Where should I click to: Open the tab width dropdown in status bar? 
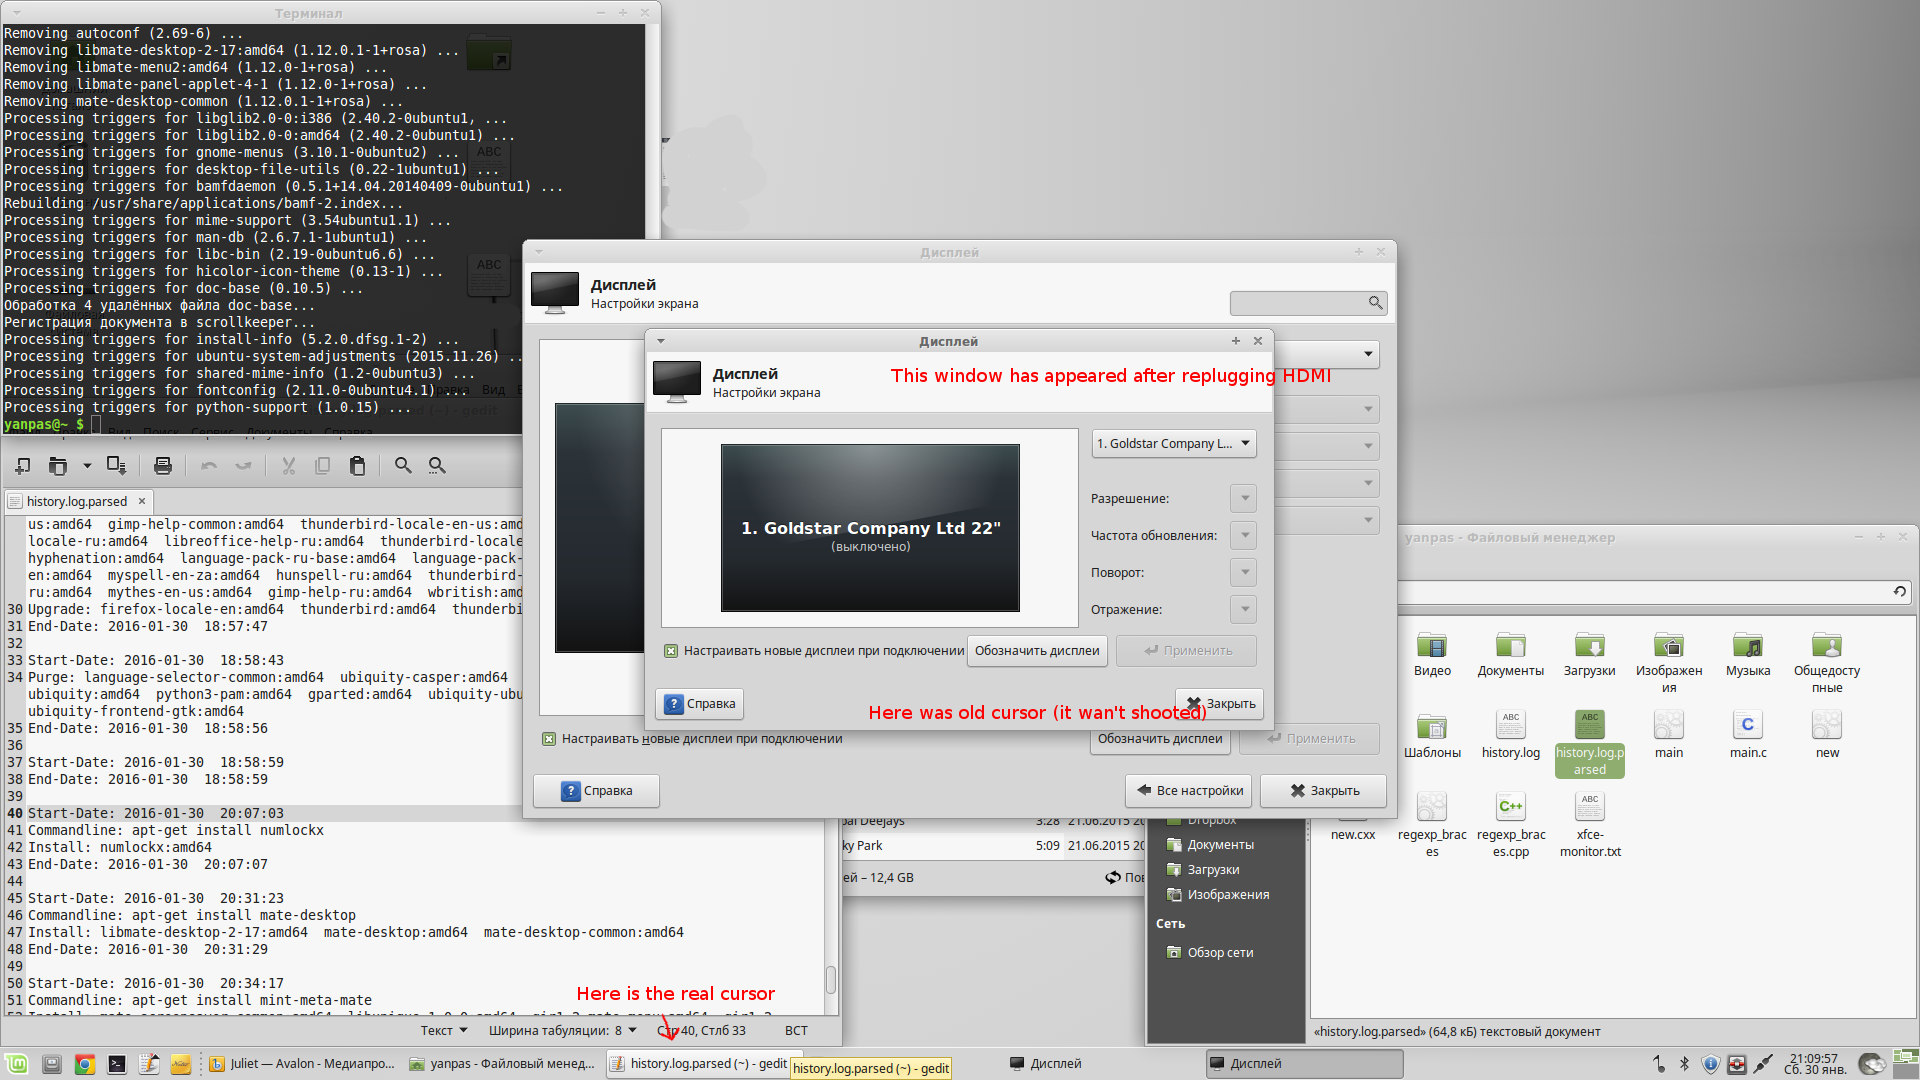[x=563, y=1031]
